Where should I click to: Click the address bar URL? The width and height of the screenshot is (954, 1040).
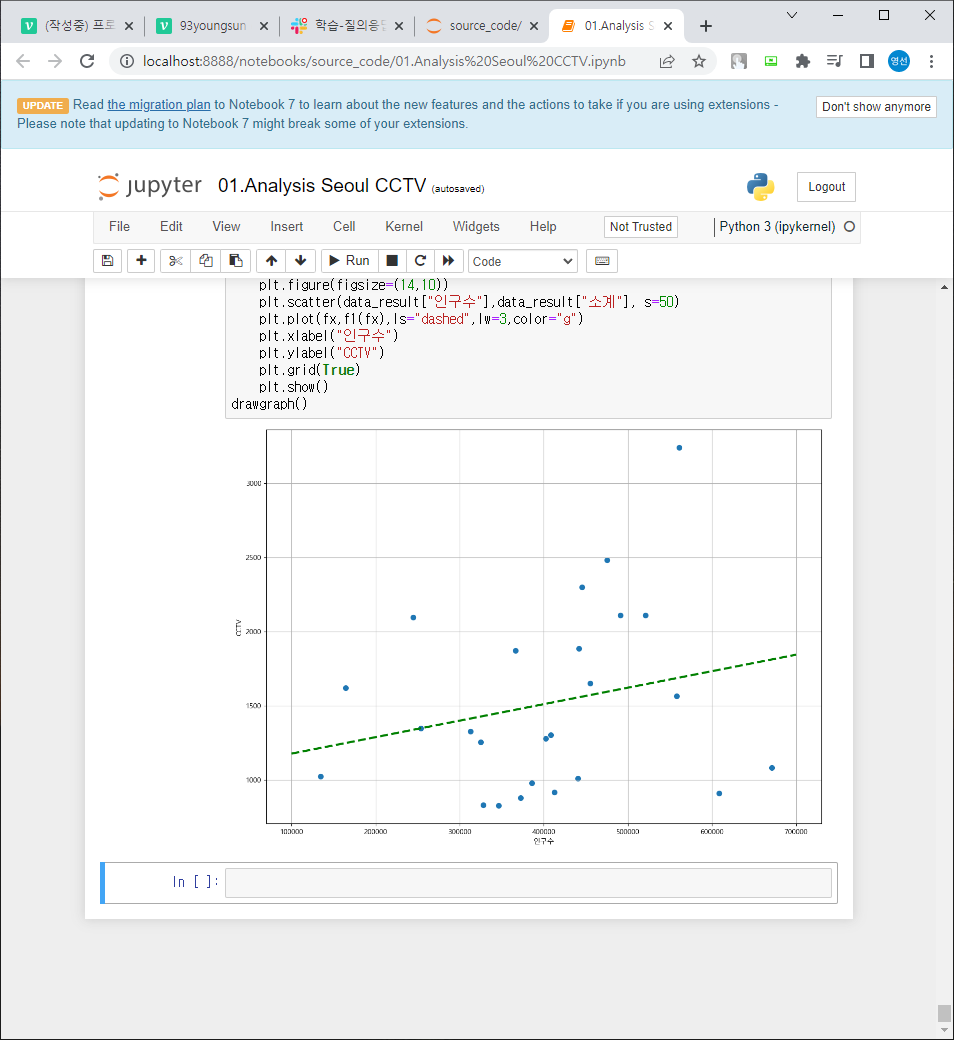(x=384, y=62)
